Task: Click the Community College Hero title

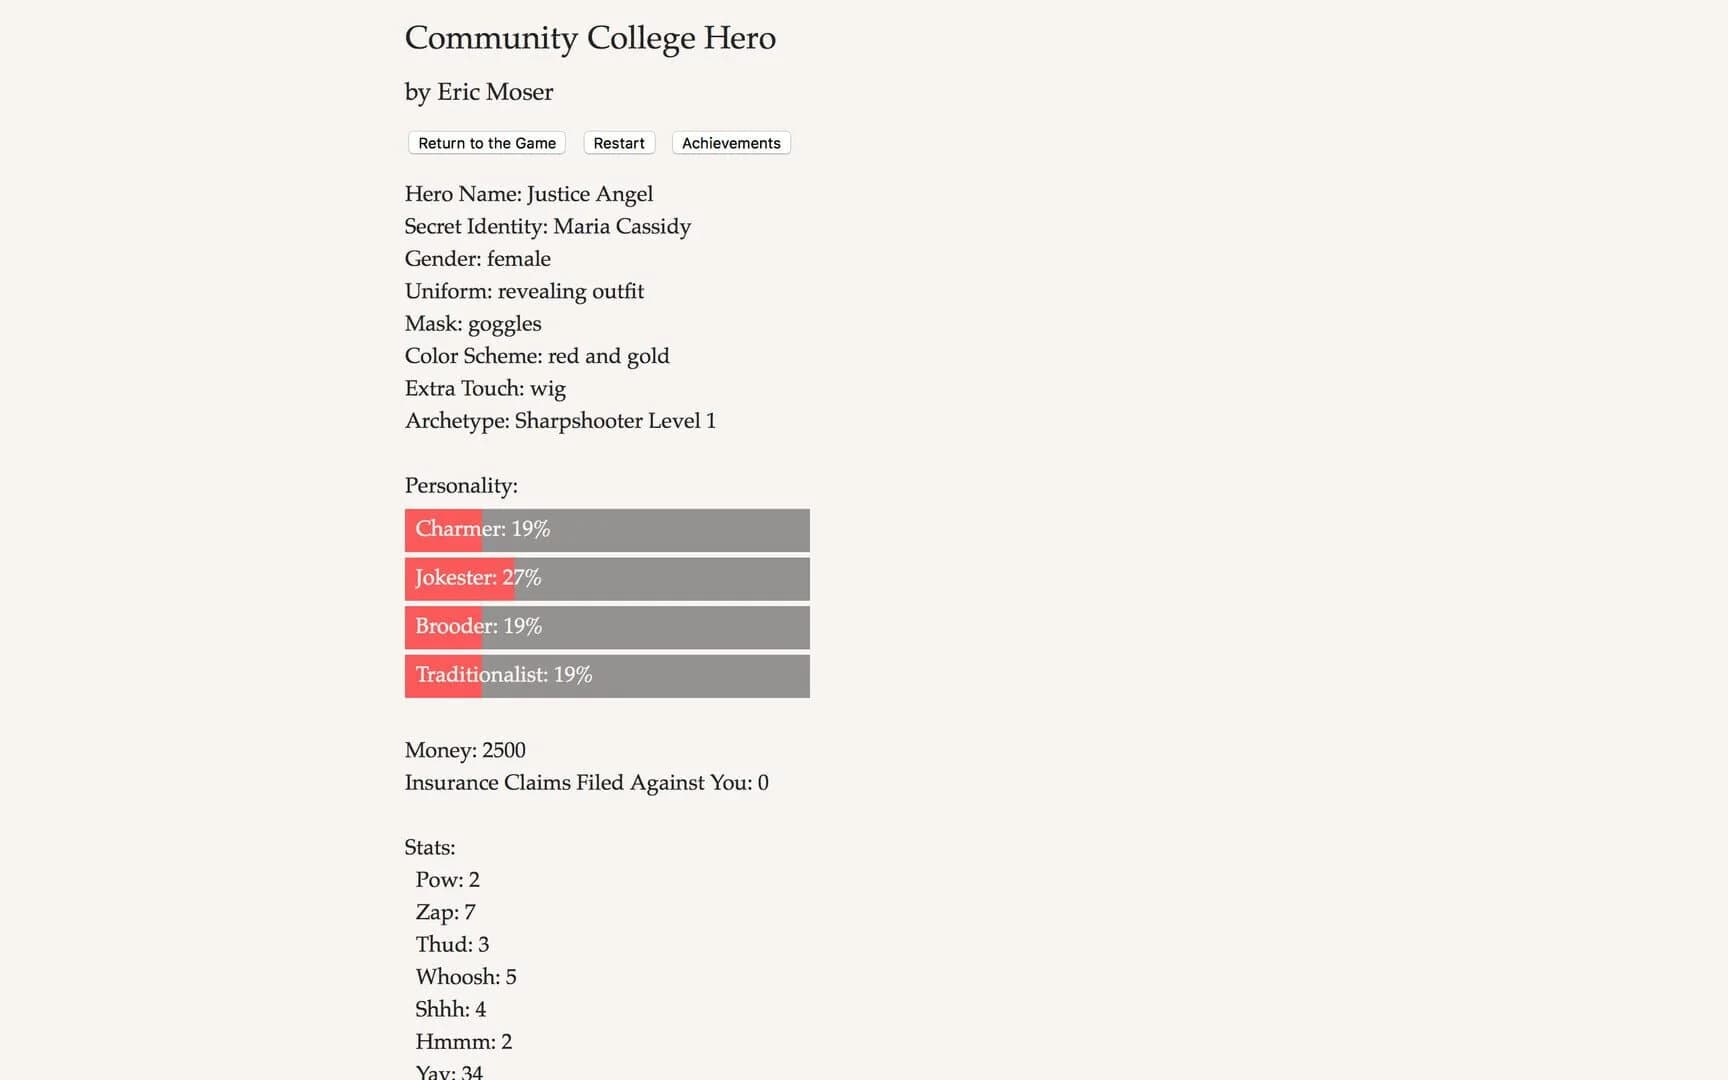Action: (x=590, y=38)
